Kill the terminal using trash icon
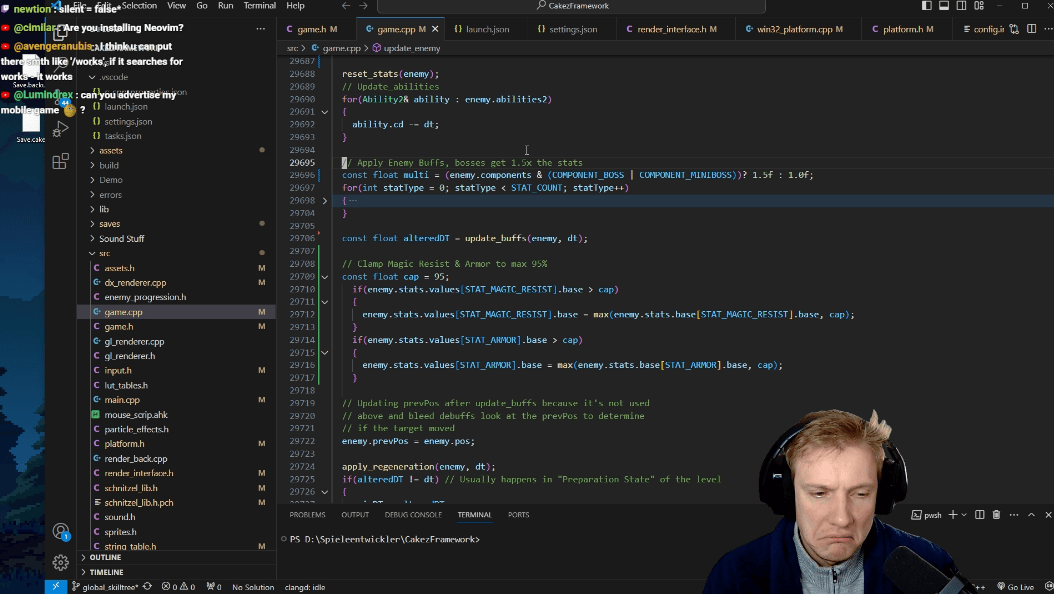The height and width of the screenshot is (594, 1054). [x=995, y=515]
